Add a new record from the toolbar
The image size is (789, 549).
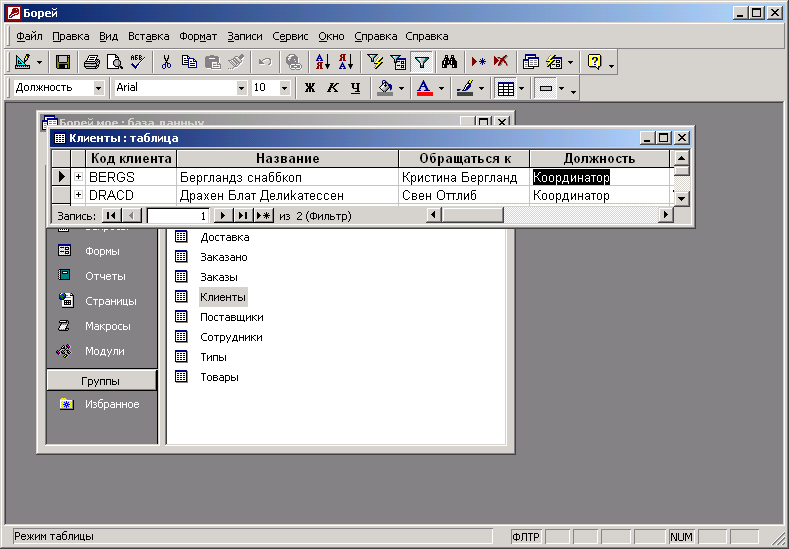tap(478, 62)
